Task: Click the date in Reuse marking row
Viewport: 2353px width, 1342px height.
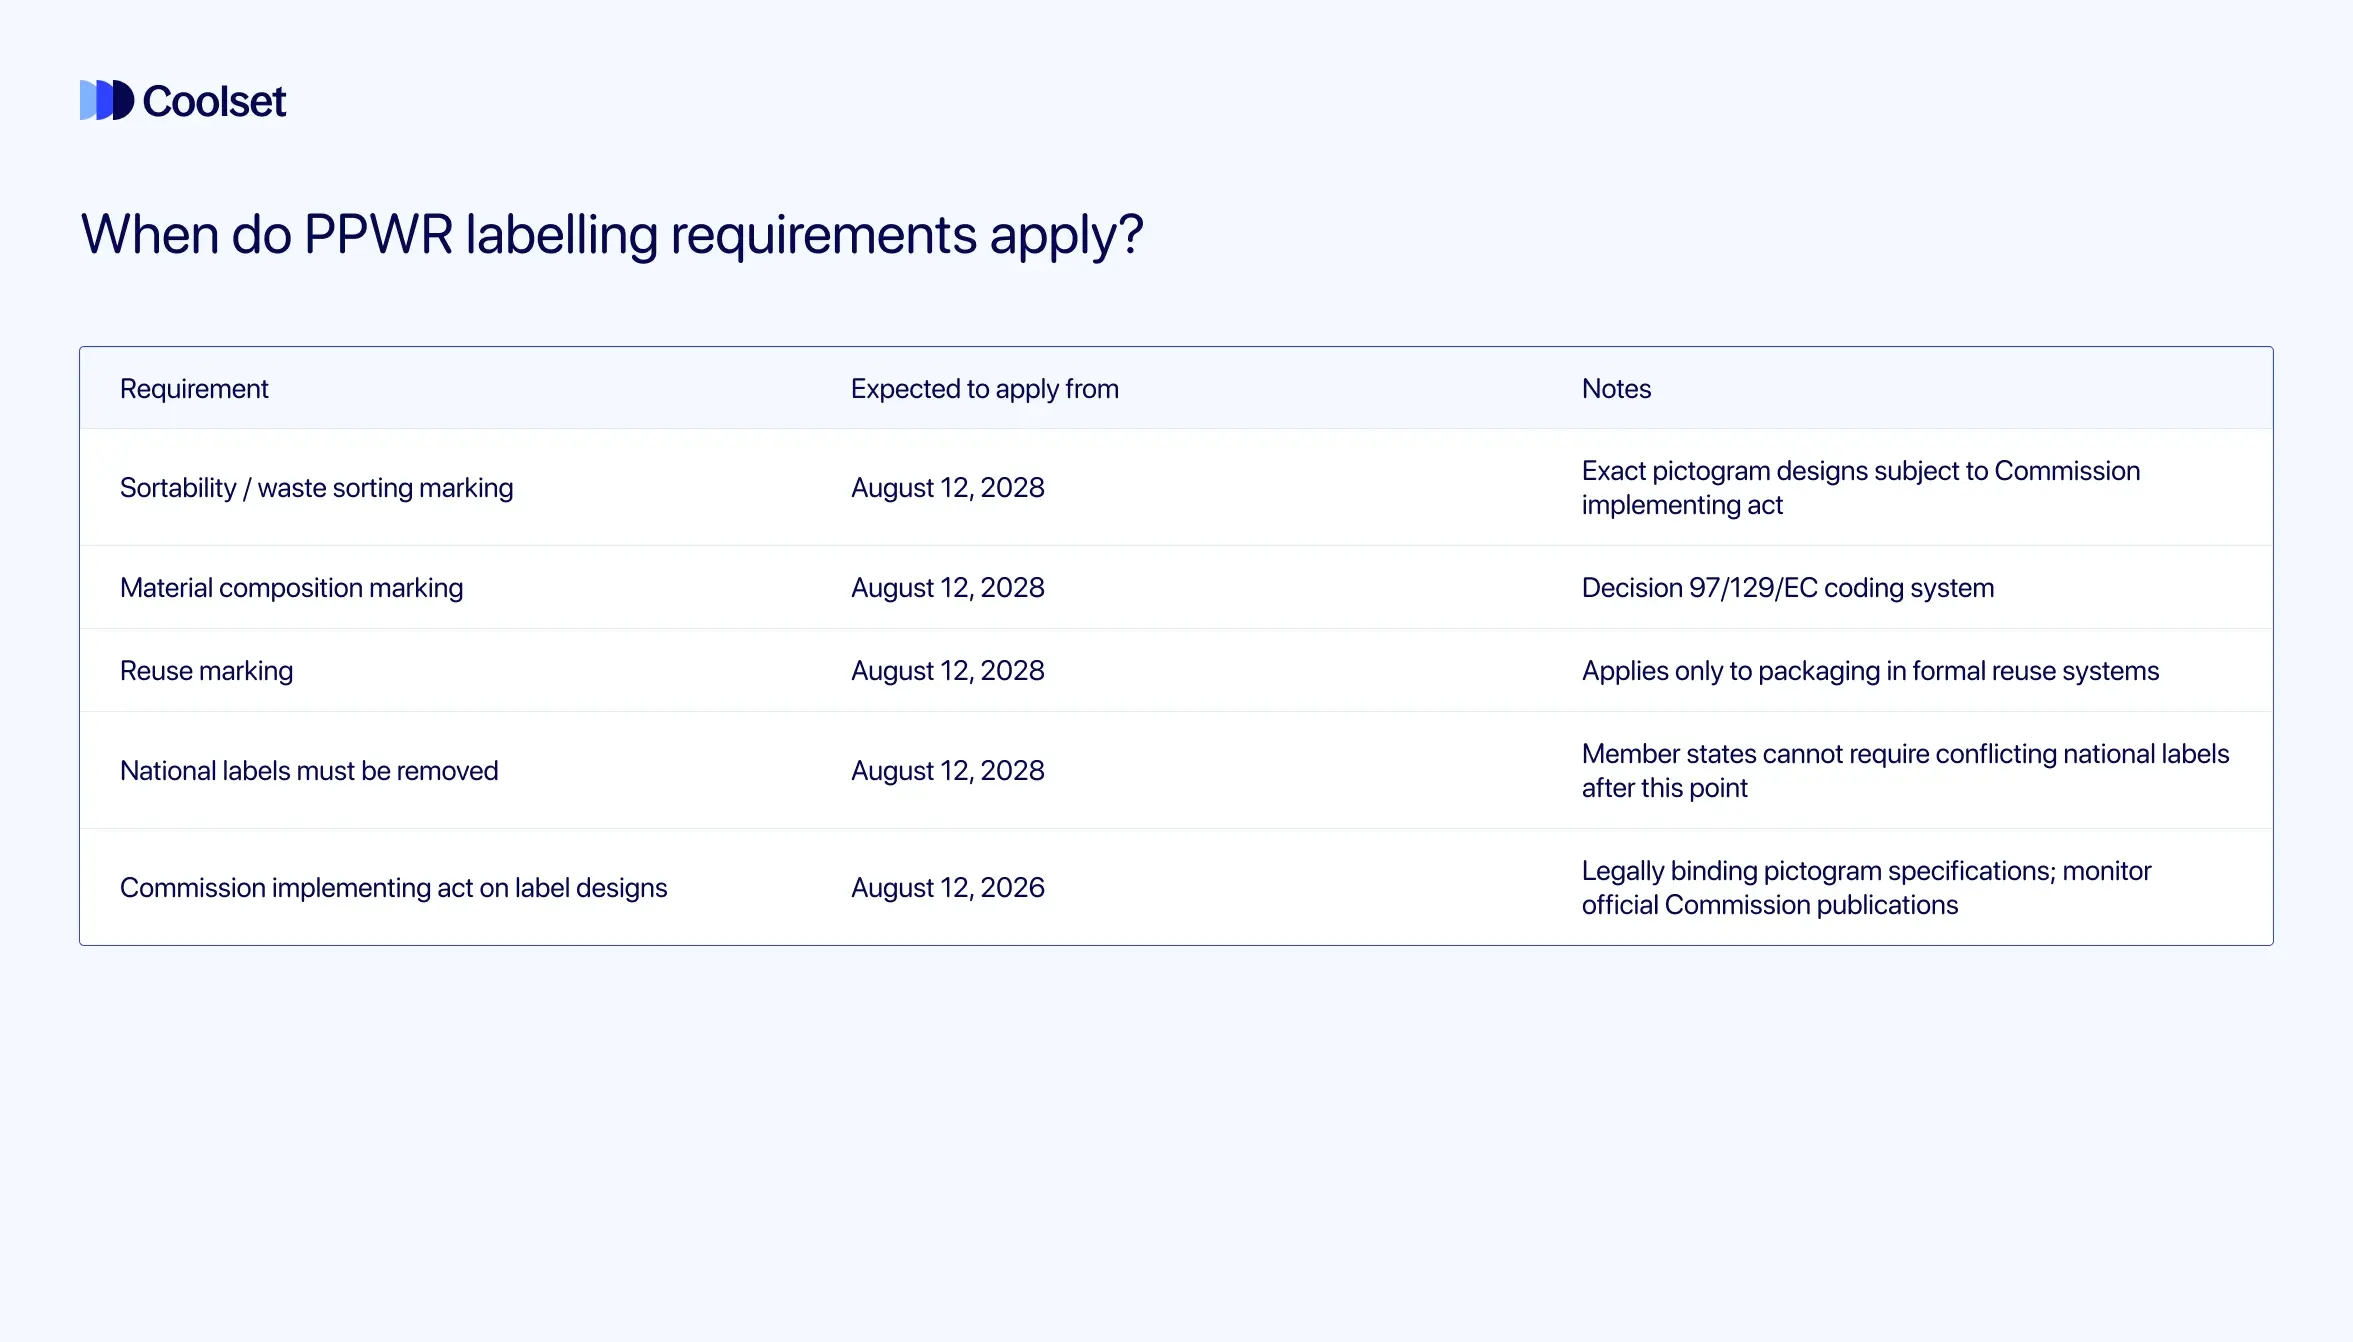Action: coord(947,671)
